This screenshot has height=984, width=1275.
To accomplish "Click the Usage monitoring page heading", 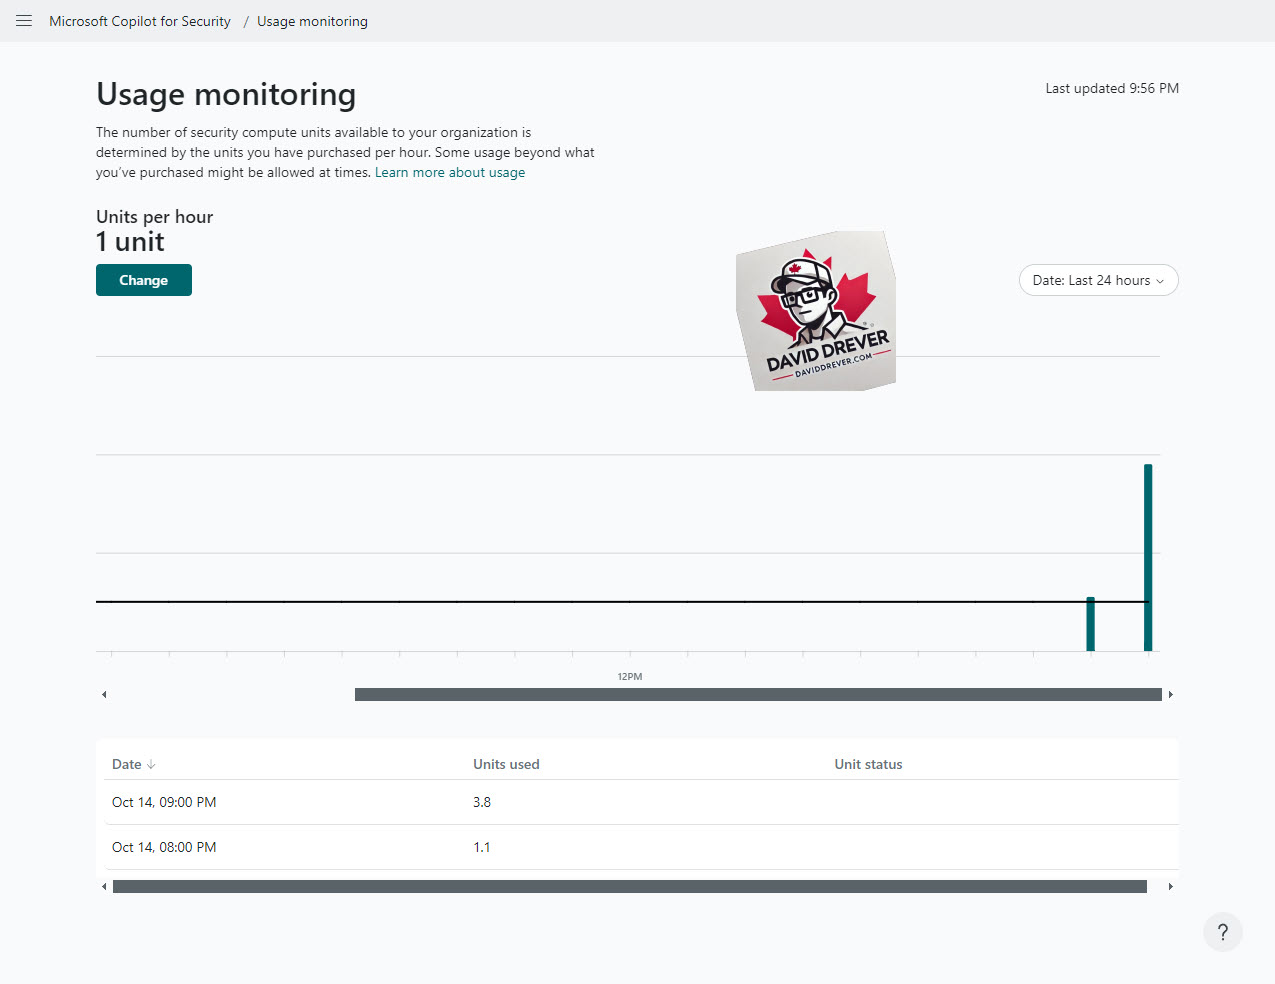I will tap(226, 94).
